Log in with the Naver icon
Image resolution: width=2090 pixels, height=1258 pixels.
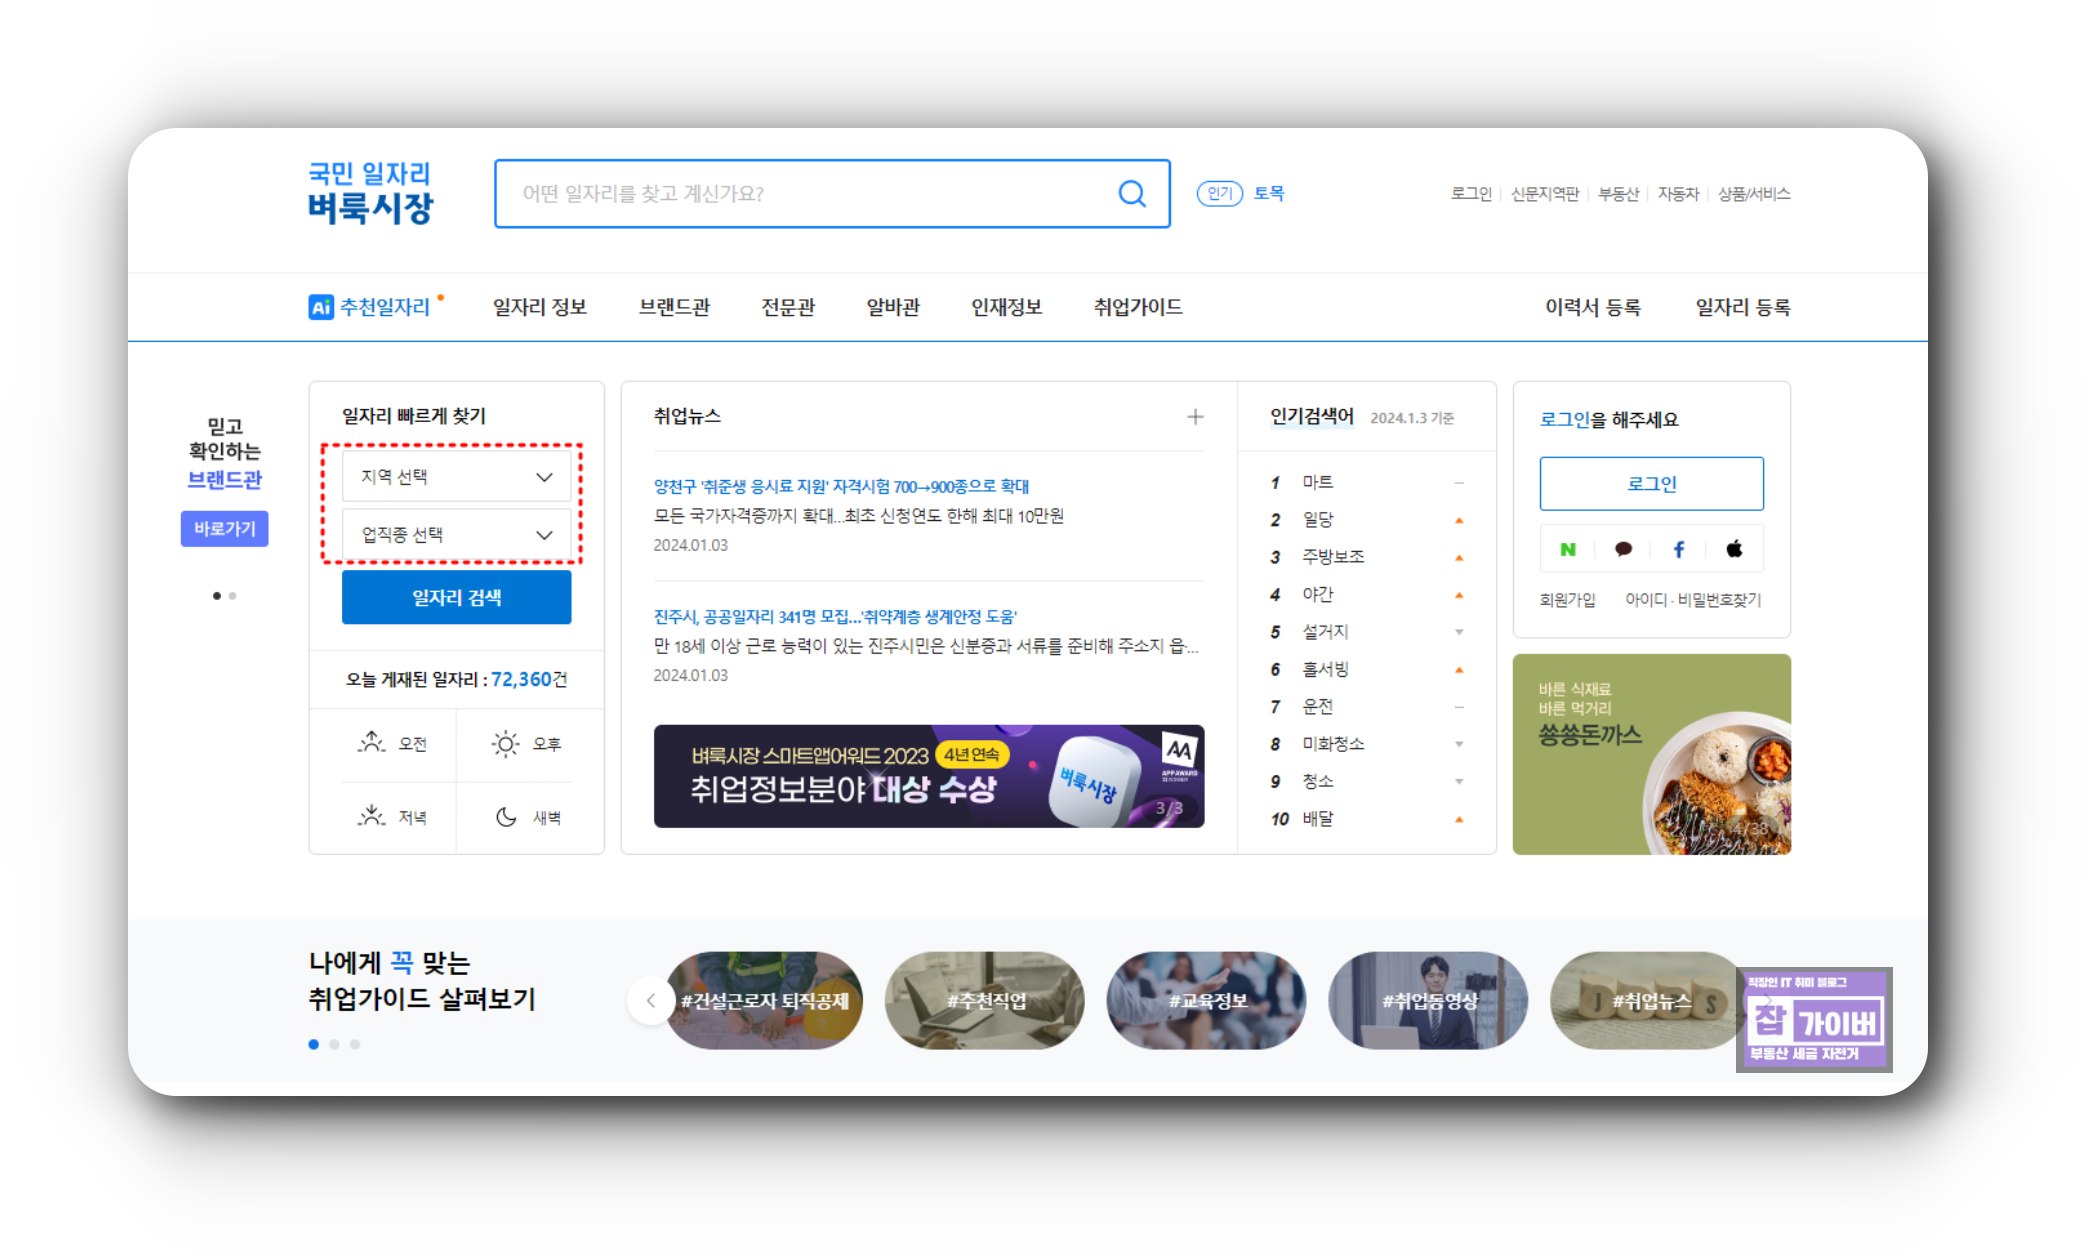1567,549
